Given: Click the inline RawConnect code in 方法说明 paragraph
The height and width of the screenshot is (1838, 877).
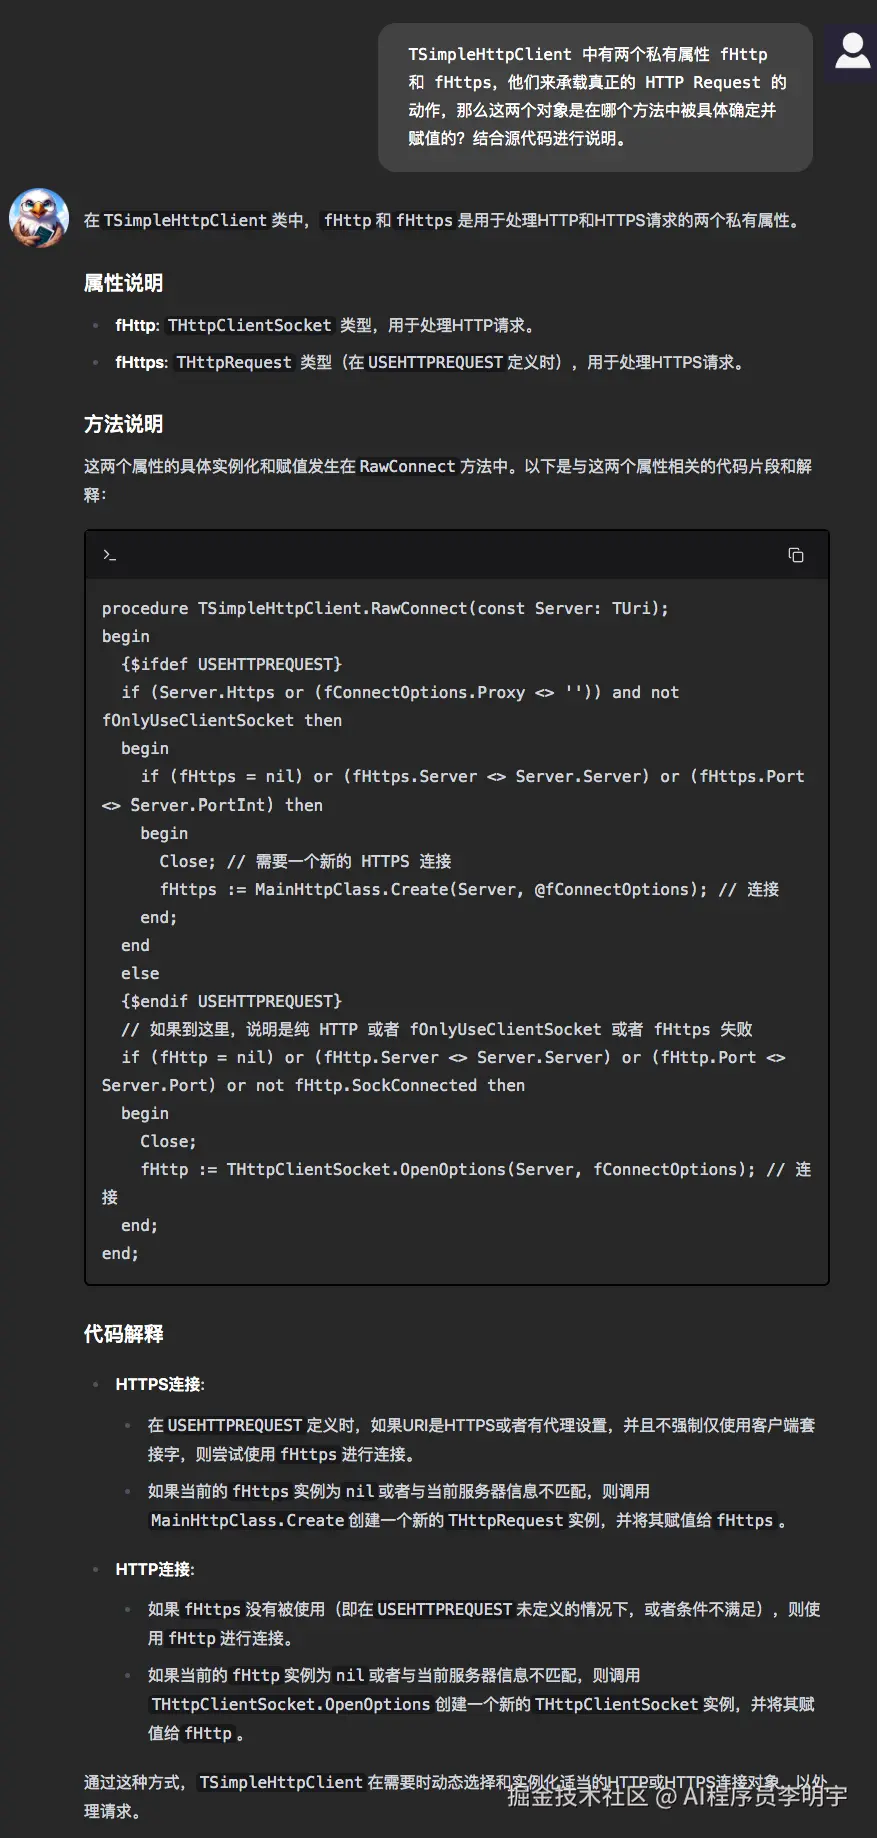Looking at the screenshot, I should pyautogui.click(x=407, y=466).
